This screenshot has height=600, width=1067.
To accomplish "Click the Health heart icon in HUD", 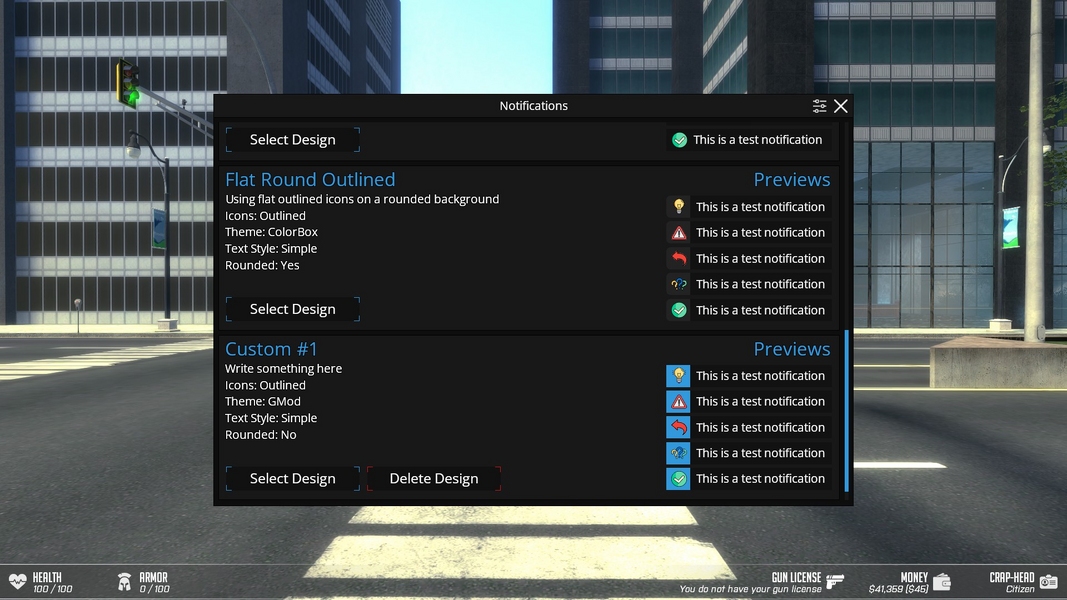I will (18, 581).
